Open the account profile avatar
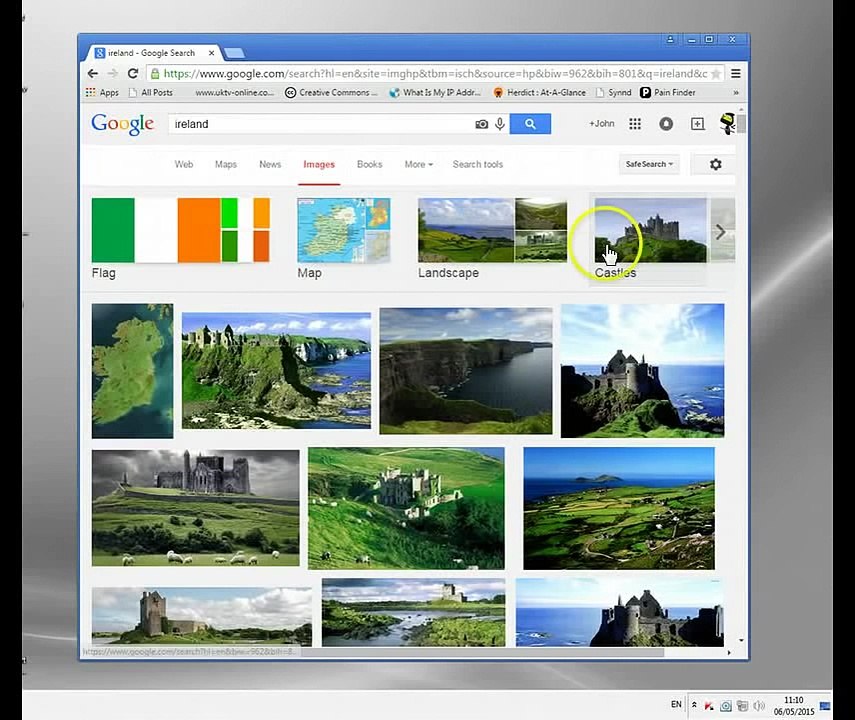This screenshot has height=720, width=855. point(727,124)
